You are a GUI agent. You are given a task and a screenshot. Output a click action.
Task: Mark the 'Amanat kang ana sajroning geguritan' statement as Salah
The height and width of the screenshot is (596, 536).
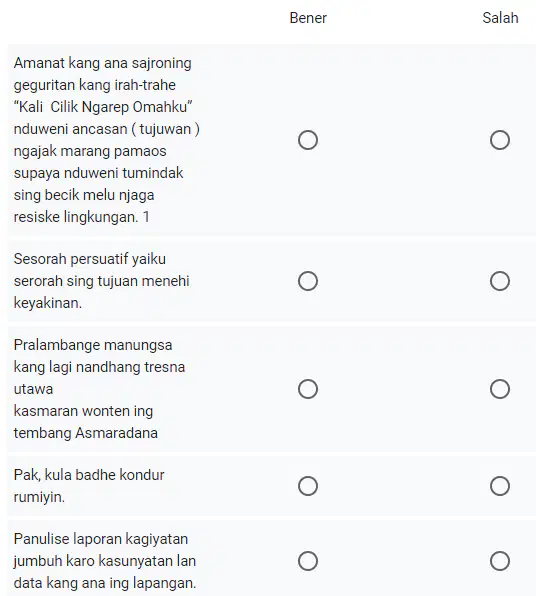(x=500, y=140)
